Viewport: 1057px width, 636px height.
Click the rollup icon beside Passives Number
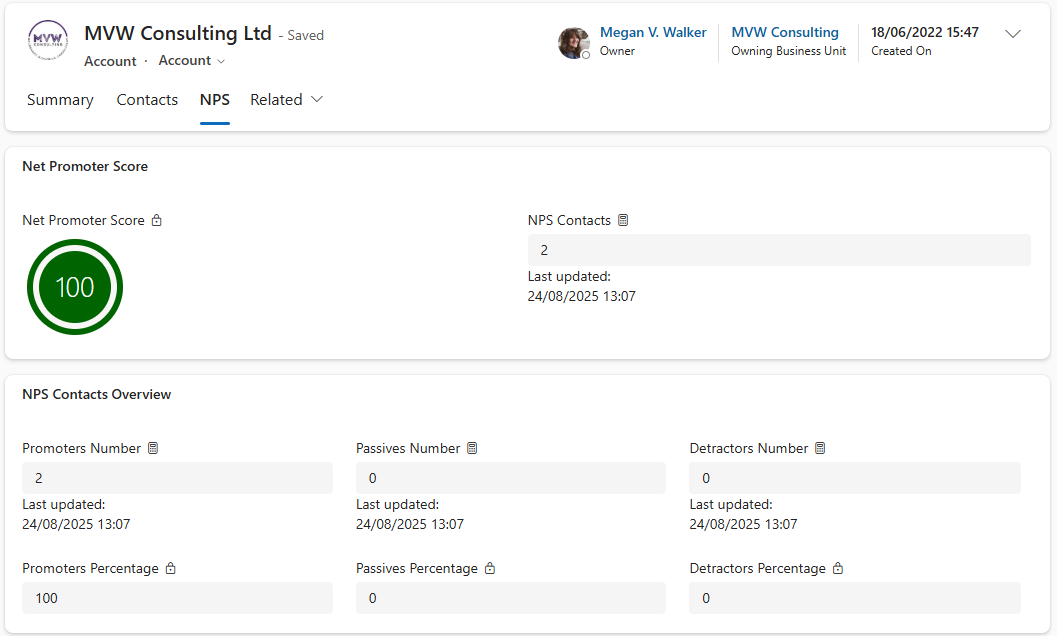473,449
